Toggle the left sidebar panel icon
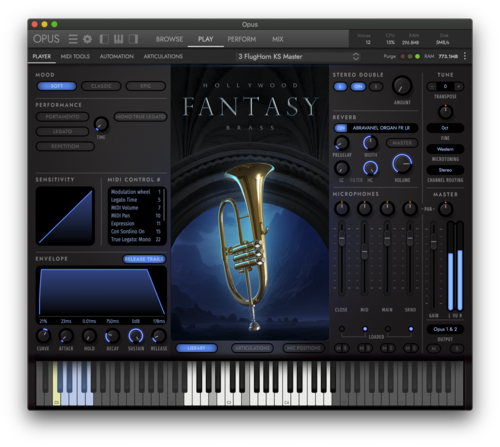This screenshot has height=447, width=500. click(x=104, y=39)
